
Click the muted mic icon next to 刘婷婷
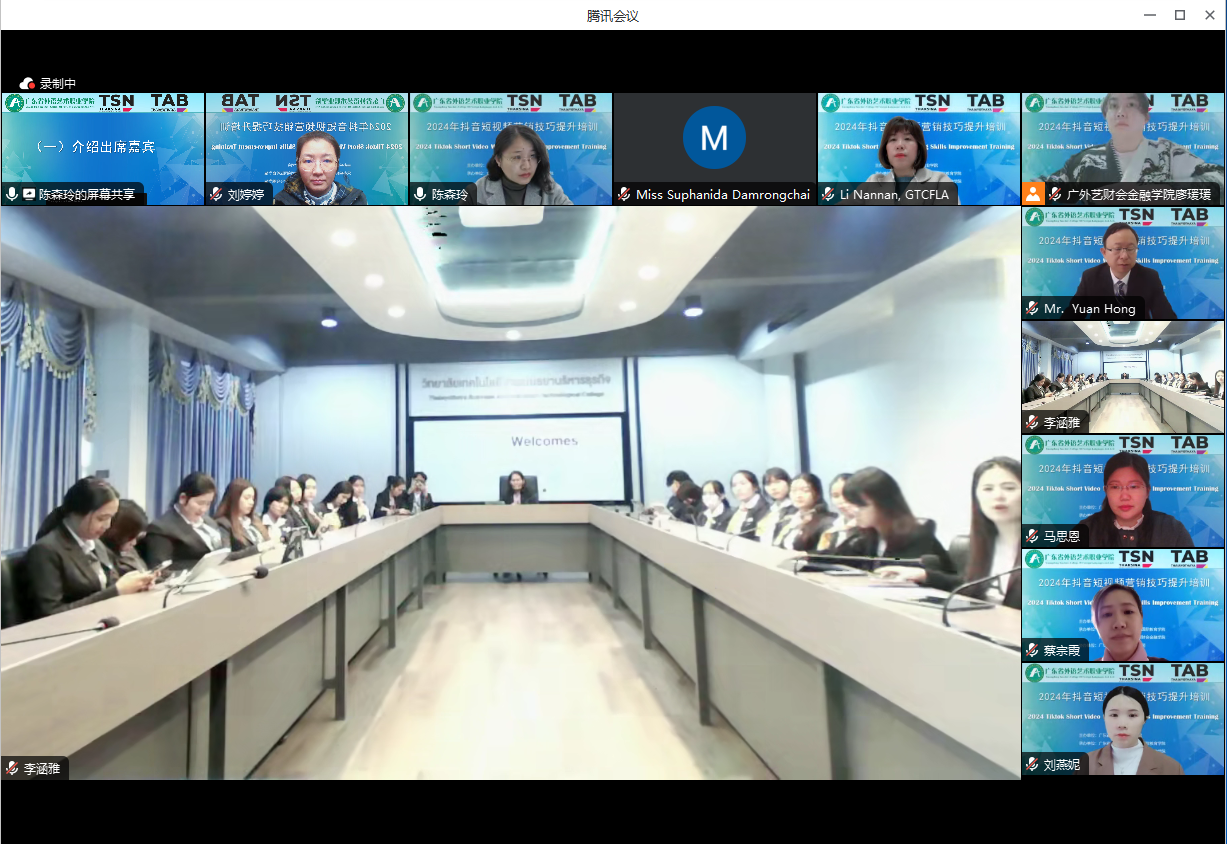tap(216, 195)
